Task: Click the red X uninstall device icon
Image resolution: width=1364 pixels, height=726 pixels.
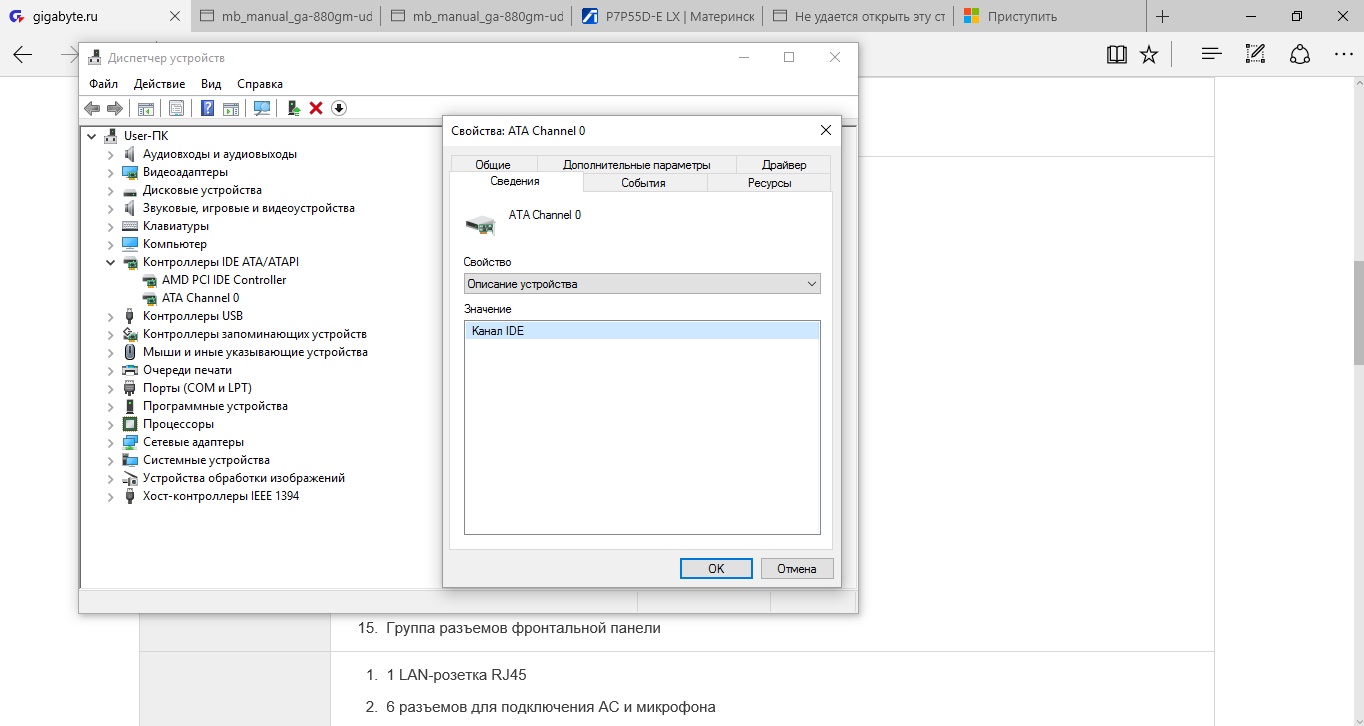Action: (x=316, y=108)
